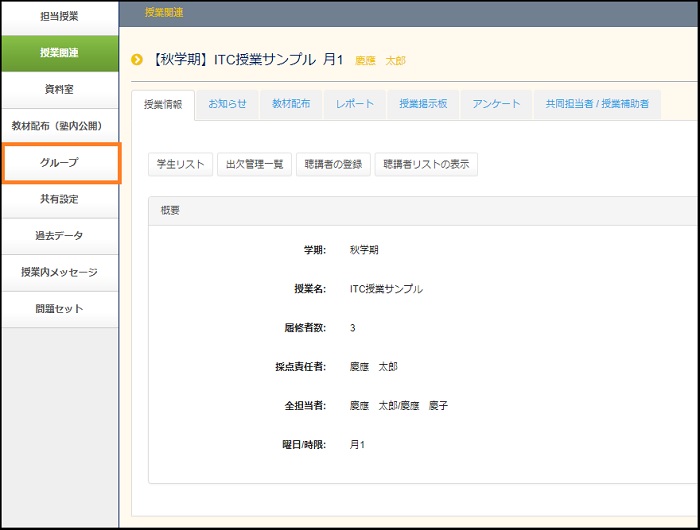
Task: Click the 聴講者の登録 button
Action: pyautogui.click(x=333, y=165)
